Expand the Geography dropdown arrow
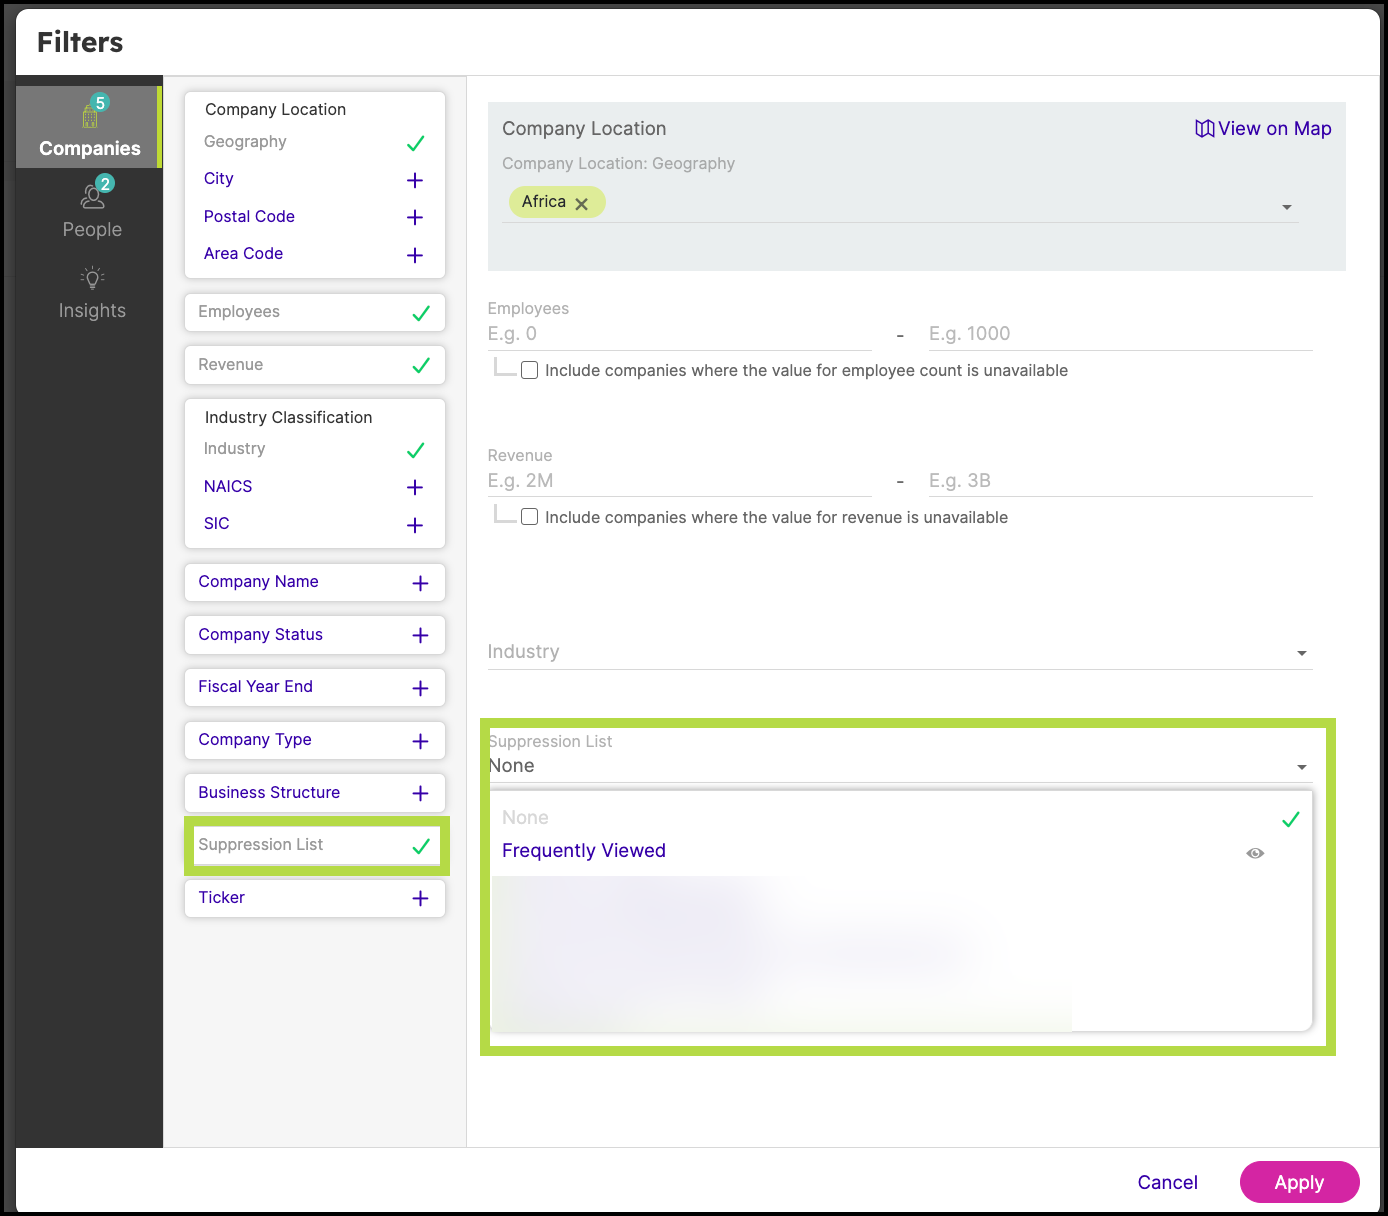The width and height of the screenshot is (1388, 1216). [1287, 207]
